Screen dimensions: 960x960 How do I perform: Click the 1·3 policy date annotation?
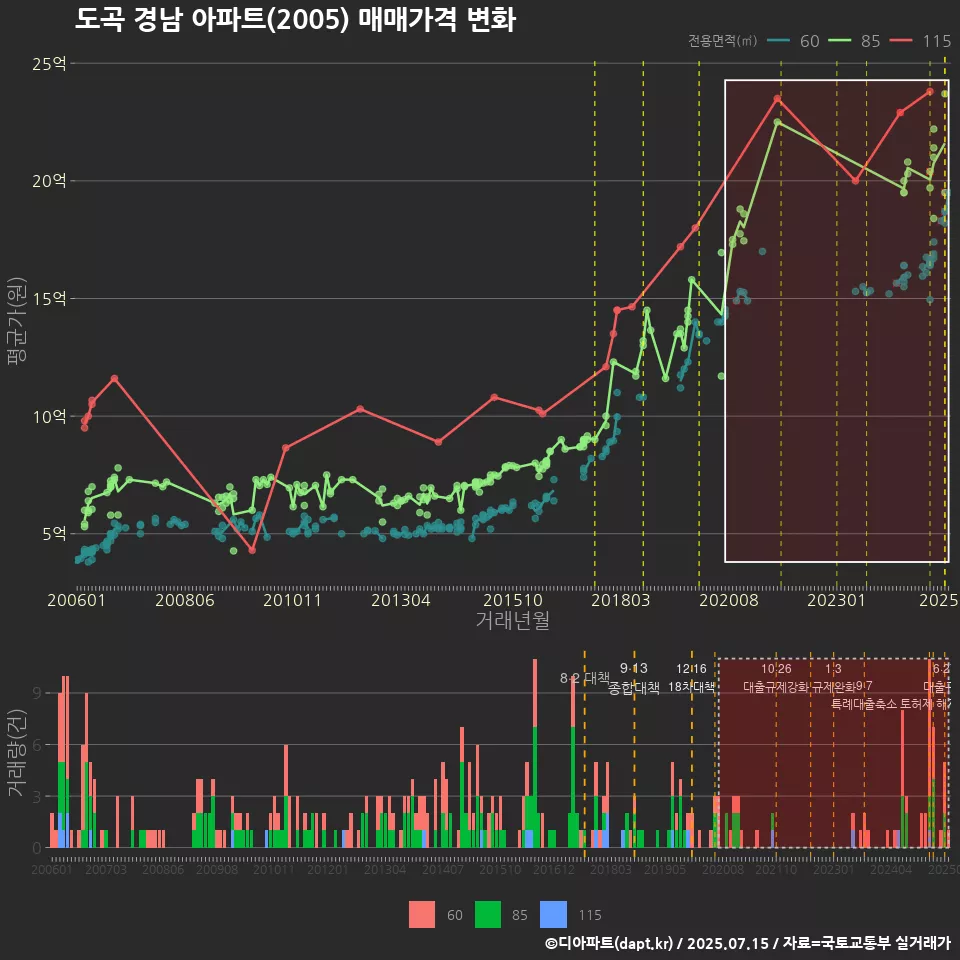(x=833, y=669)
